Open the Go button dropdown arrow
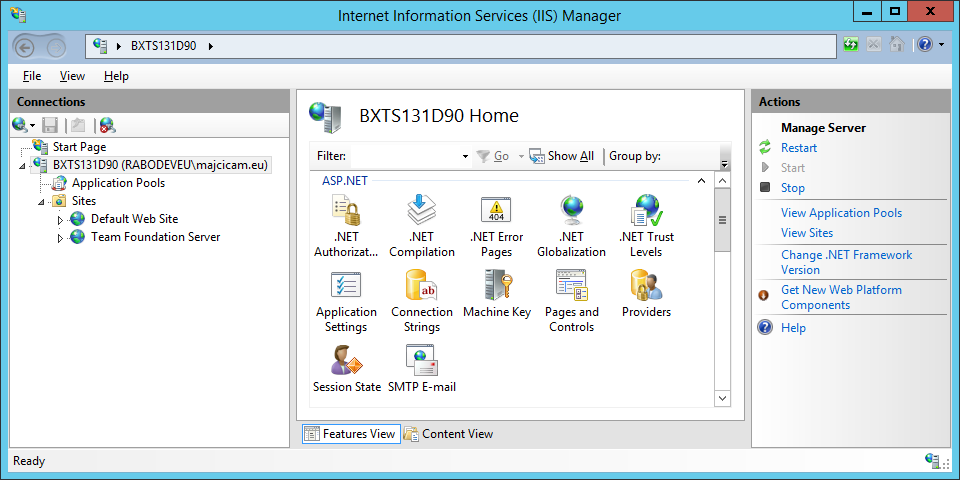 click(522, 157)
